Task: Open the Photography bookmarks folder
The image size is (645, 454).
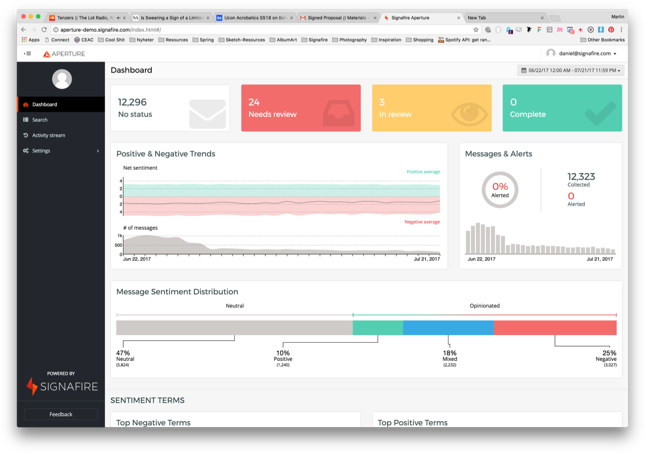Action: click(349, 40)
